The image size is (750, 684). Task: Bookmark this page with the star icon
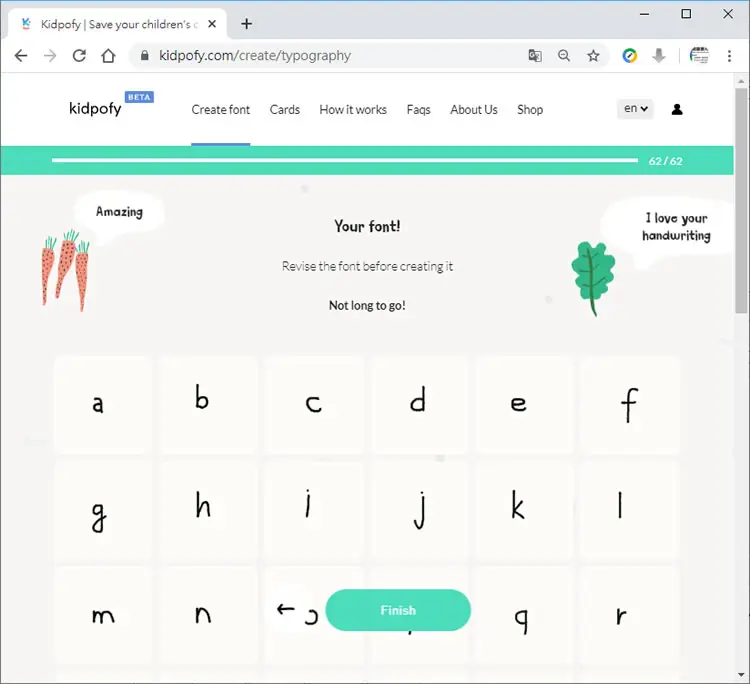[x=593, y=56]
